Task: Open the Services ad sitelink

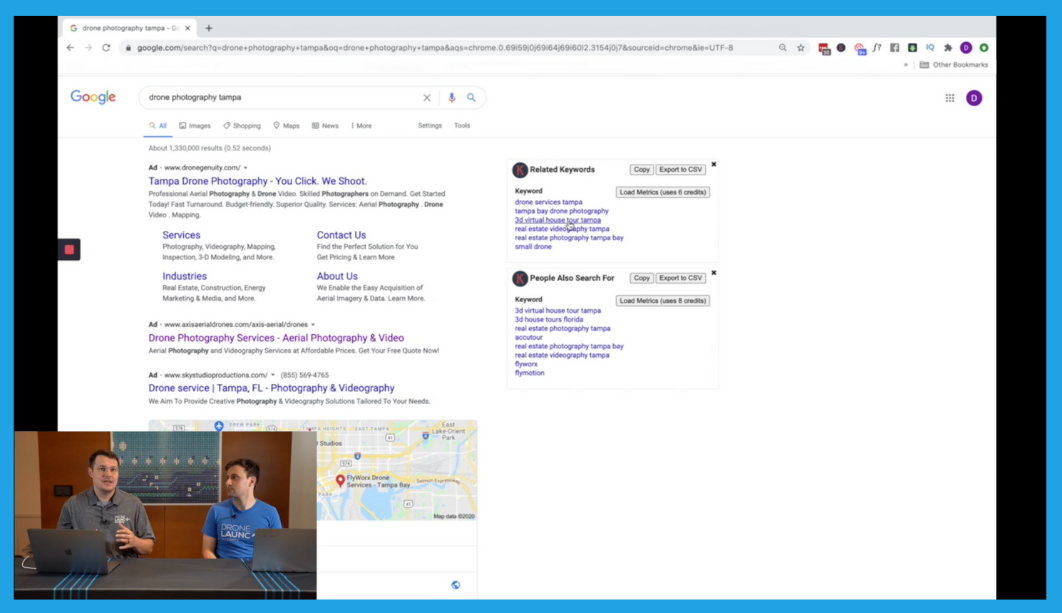Action: coord(181,235)
